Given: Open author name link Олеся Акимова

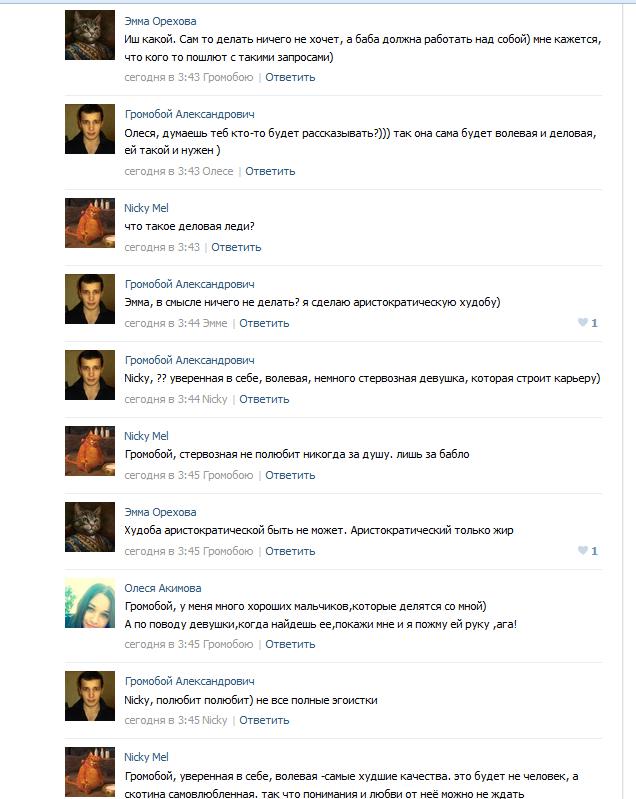Looking at the screenshot, I should 162,588.
